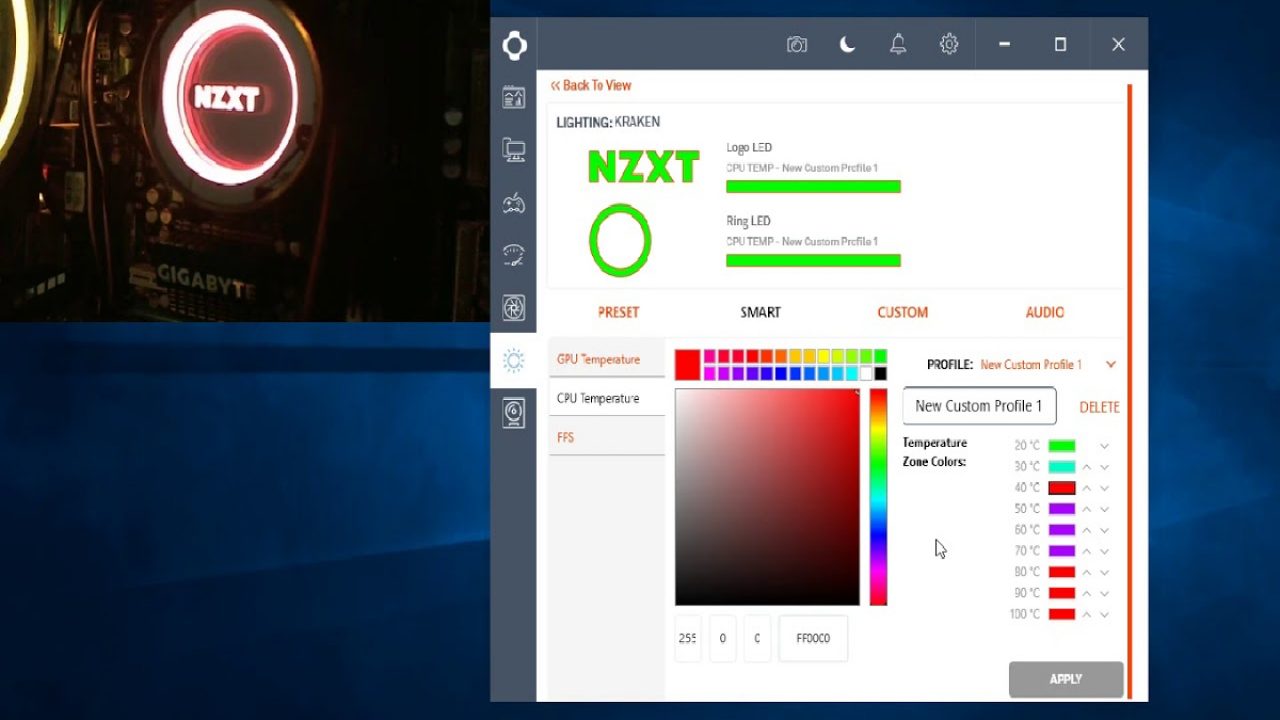The width and height of the screenshot is (1280, 720).
Task: Pick the white palette swatch
Action: tap(866, 374)
